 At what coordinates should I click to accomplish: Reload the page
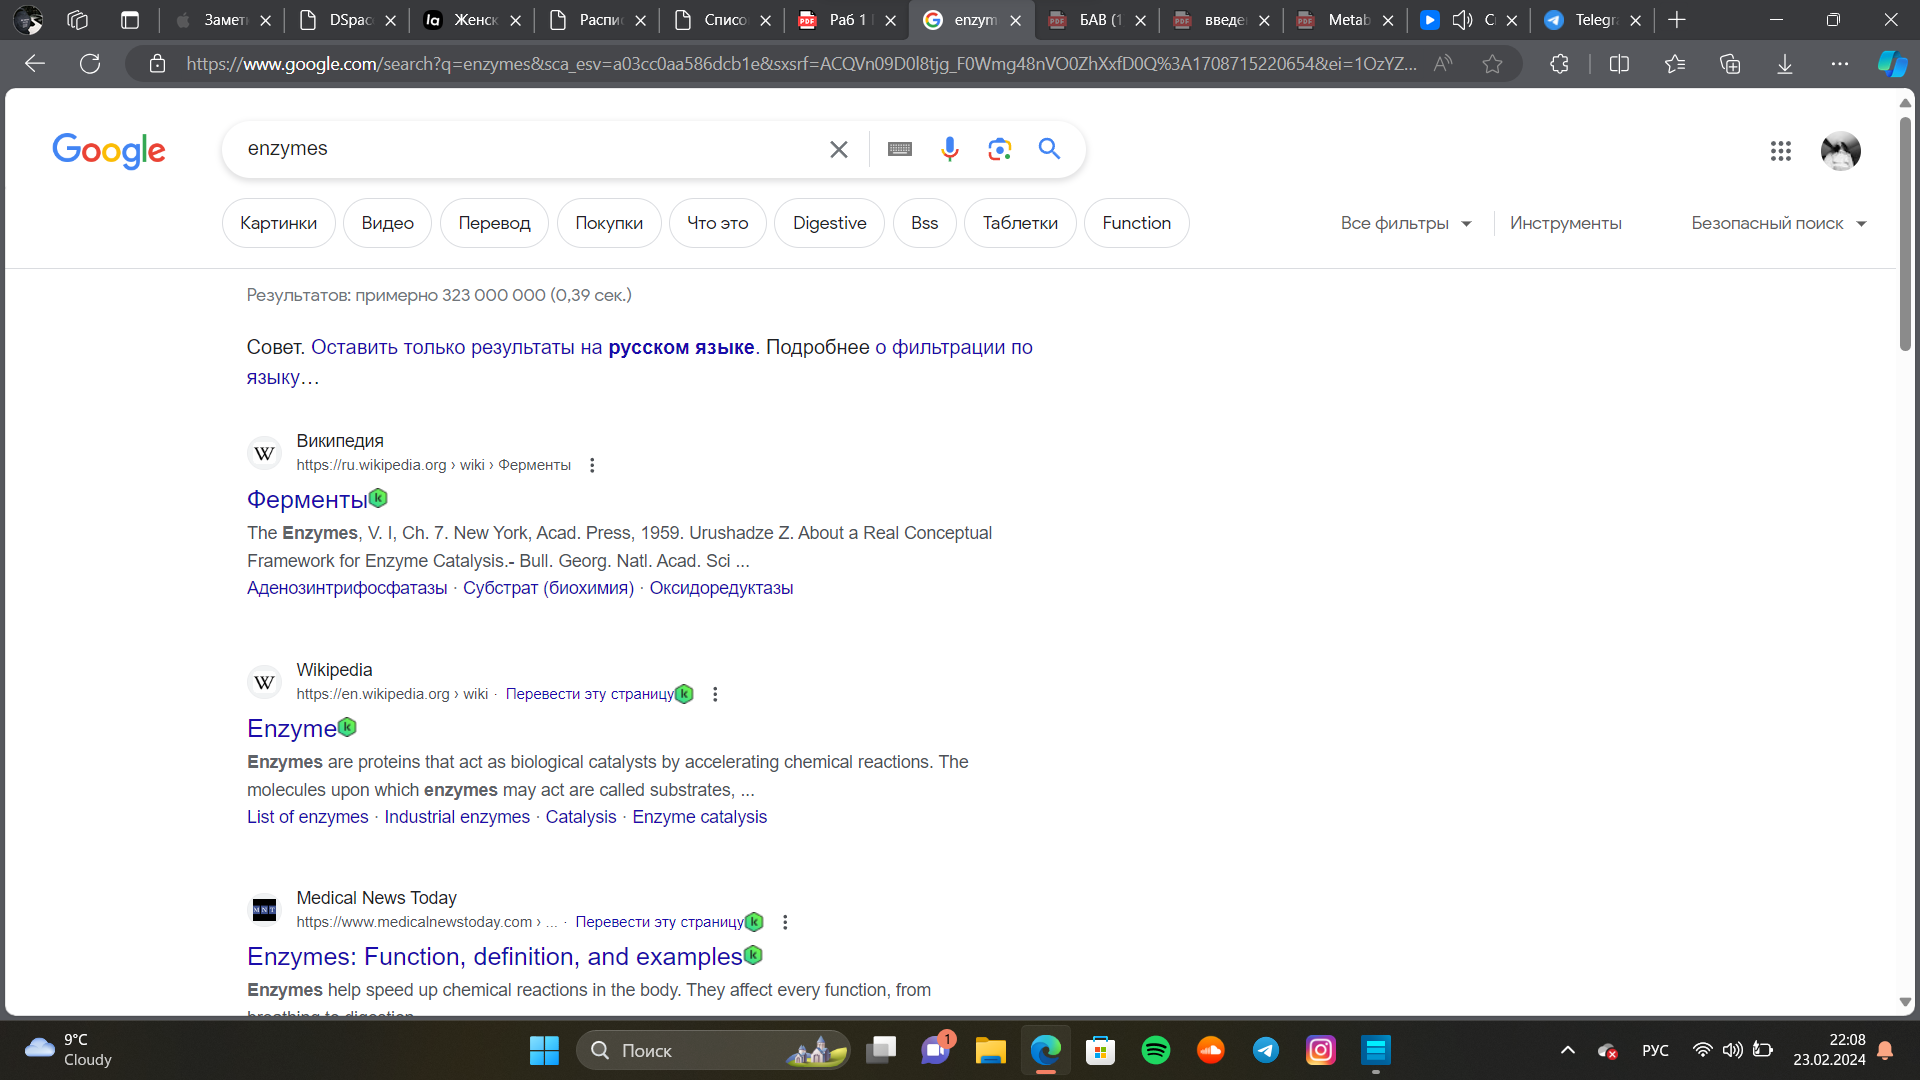pos(90,64)
